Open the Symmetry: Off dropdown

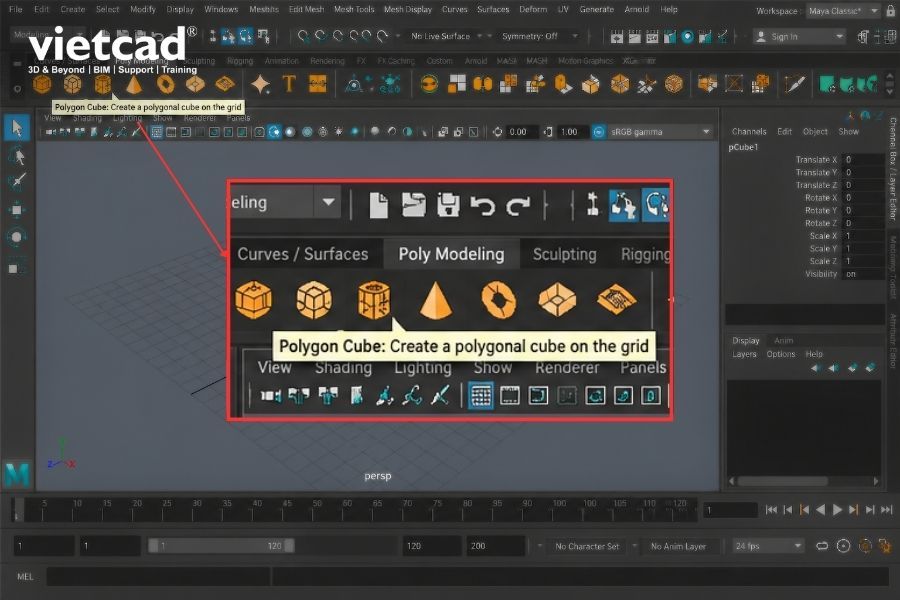(x=540, y=36)
